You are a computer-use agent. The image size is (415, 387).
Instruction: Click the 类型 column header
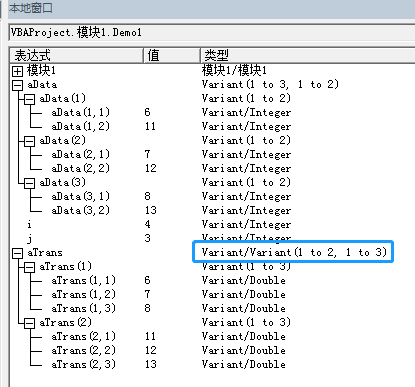point(307,55)
